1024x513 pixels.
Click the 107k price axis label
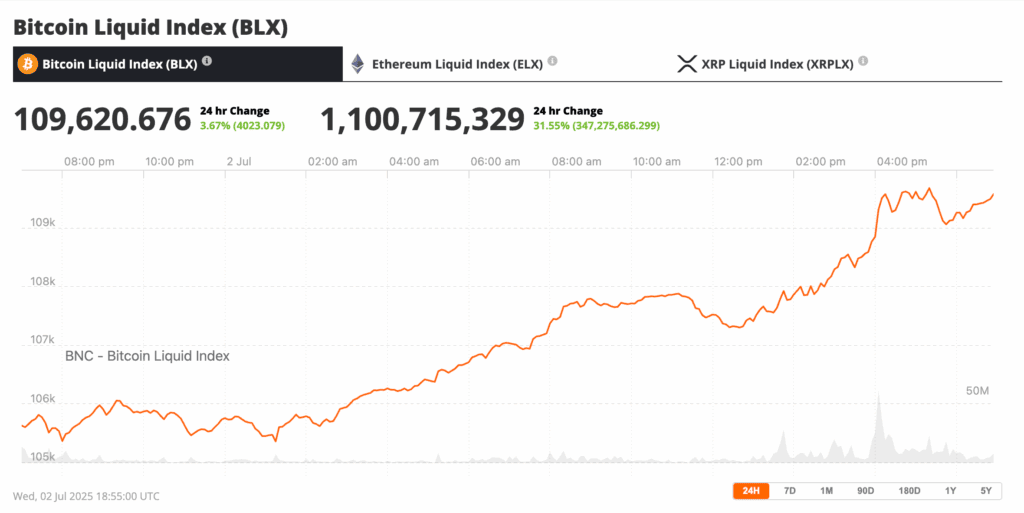pos(43,340)
